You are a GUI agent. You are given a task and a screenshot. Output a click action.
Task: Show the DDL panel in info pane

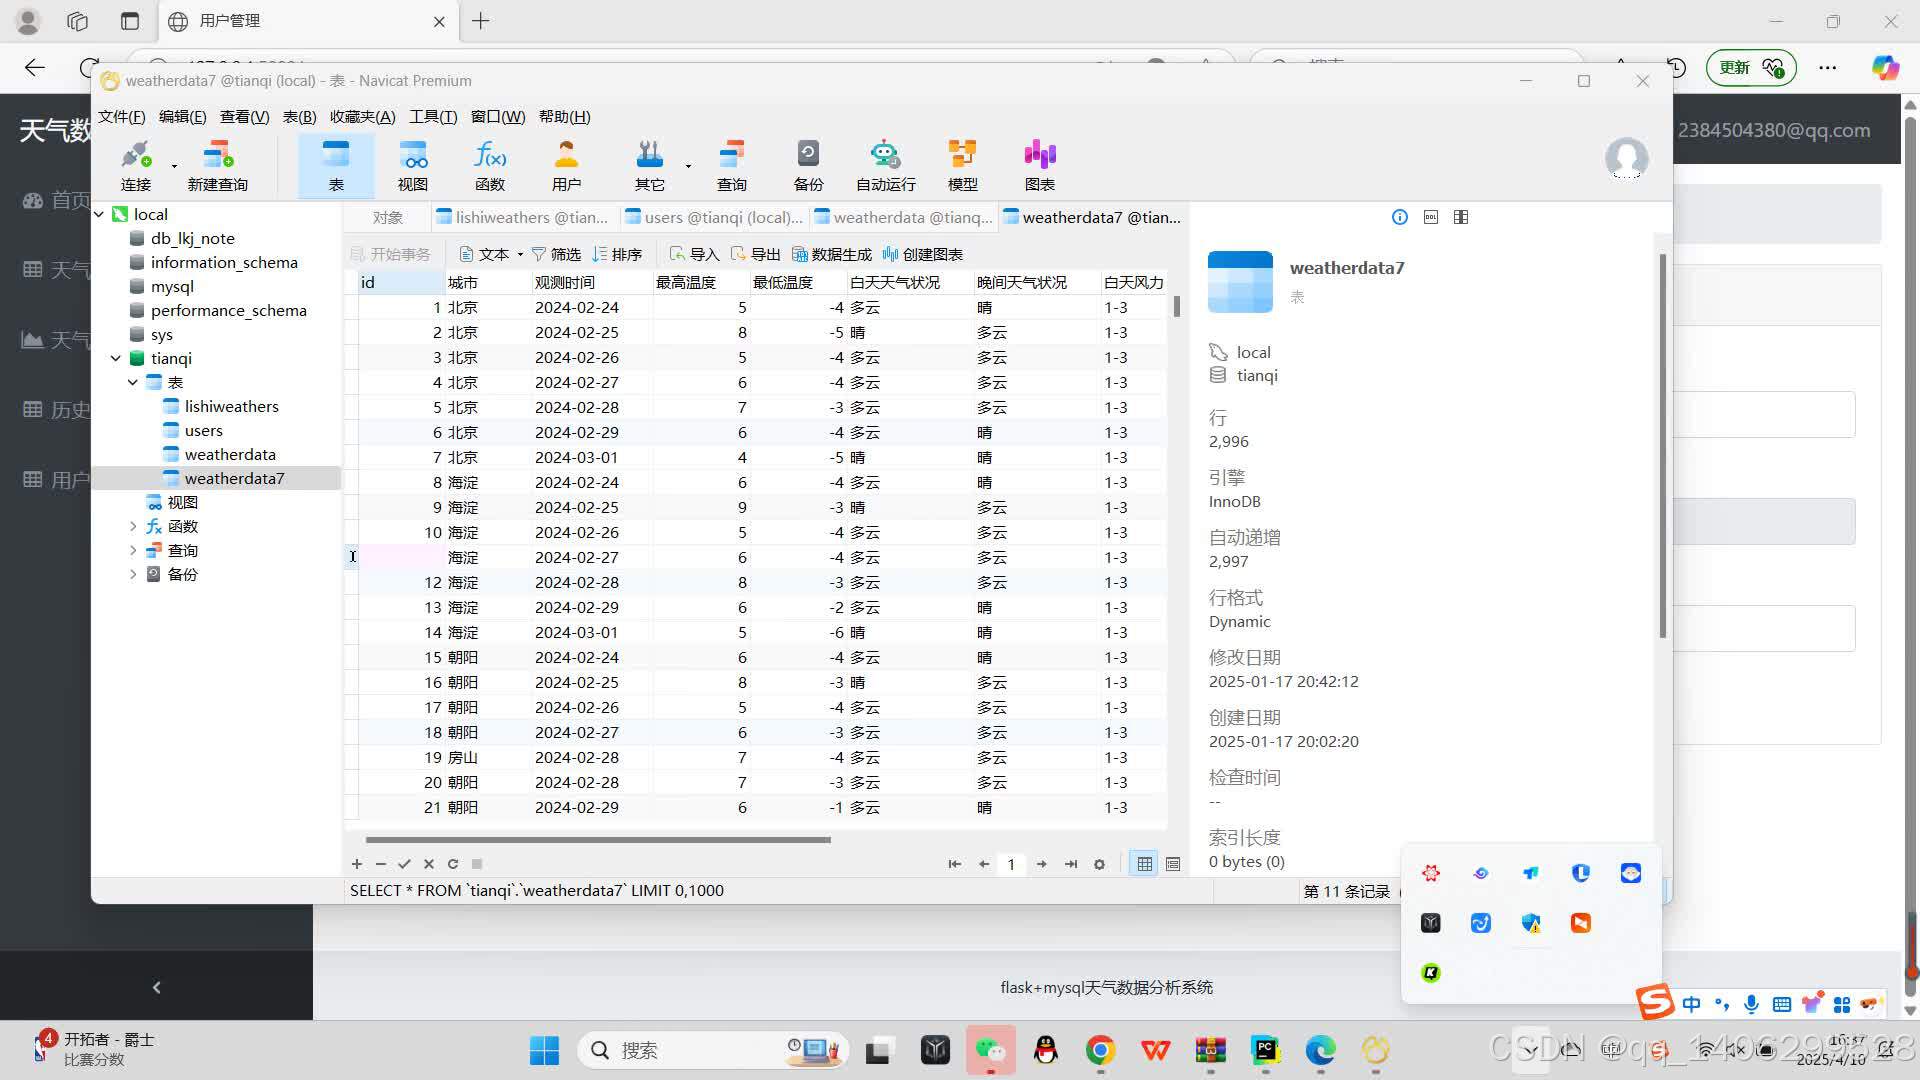pos(1431,217)
